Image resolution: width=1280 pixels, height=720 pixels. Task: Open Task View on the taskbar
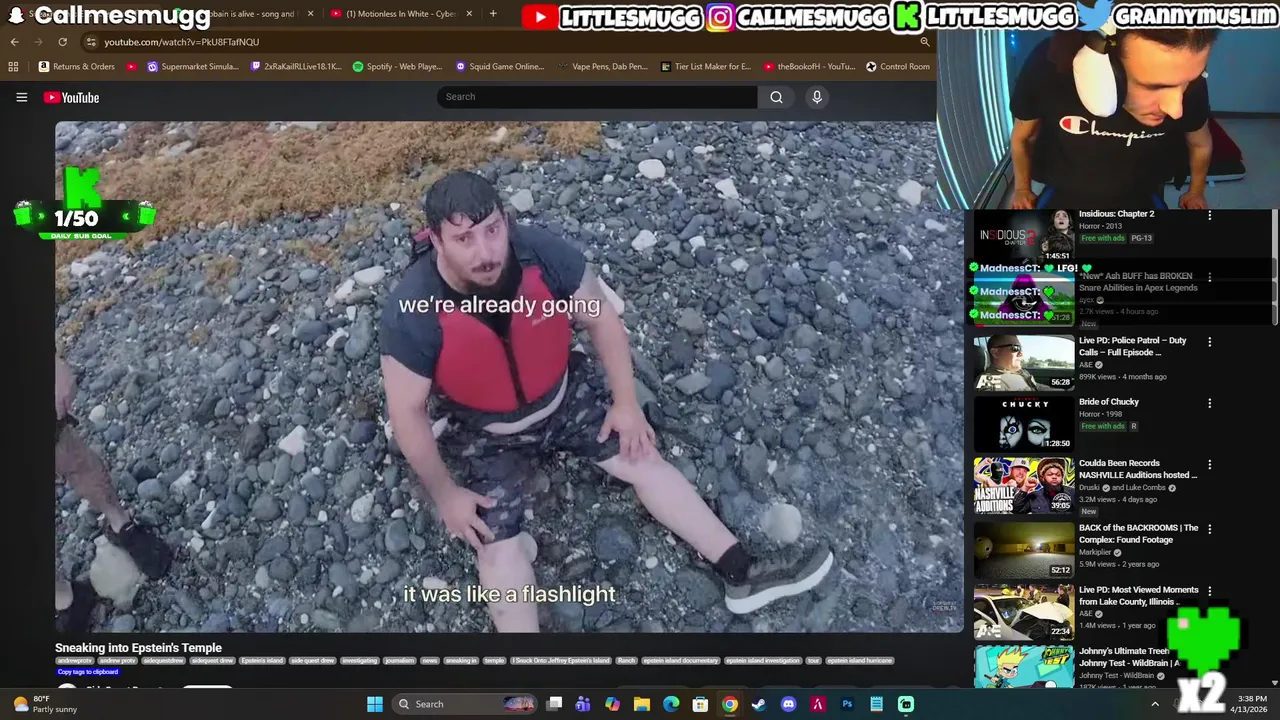(x=555, y=704)
